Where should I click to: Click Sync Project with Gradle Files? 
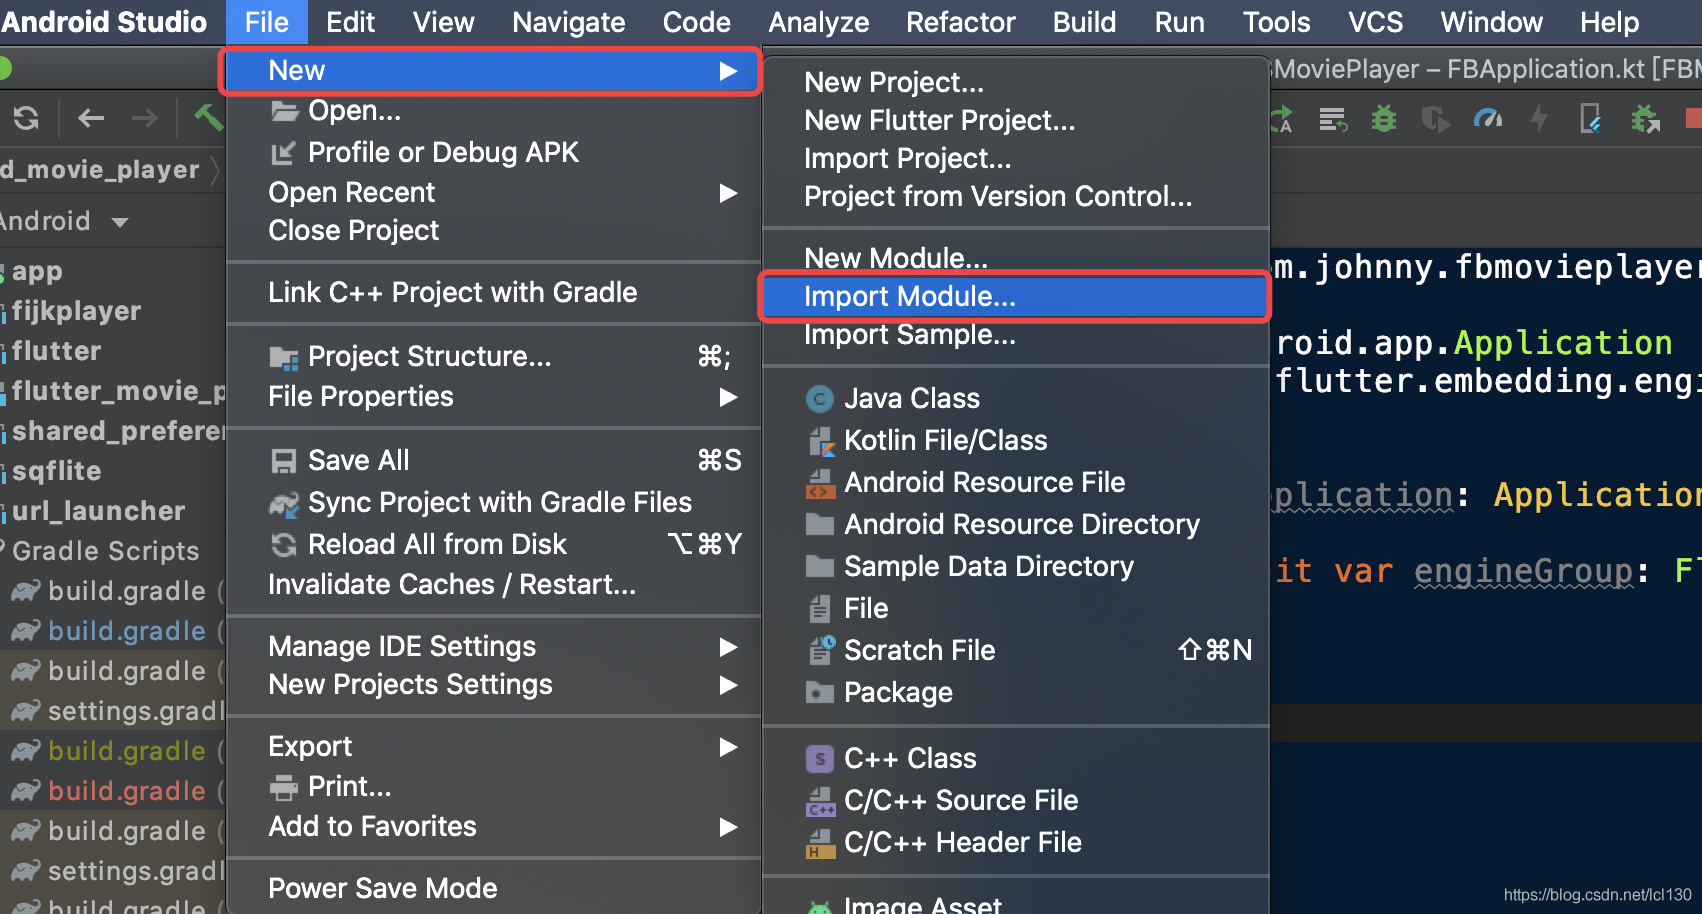pyautogui.click(x=499, y=502)
